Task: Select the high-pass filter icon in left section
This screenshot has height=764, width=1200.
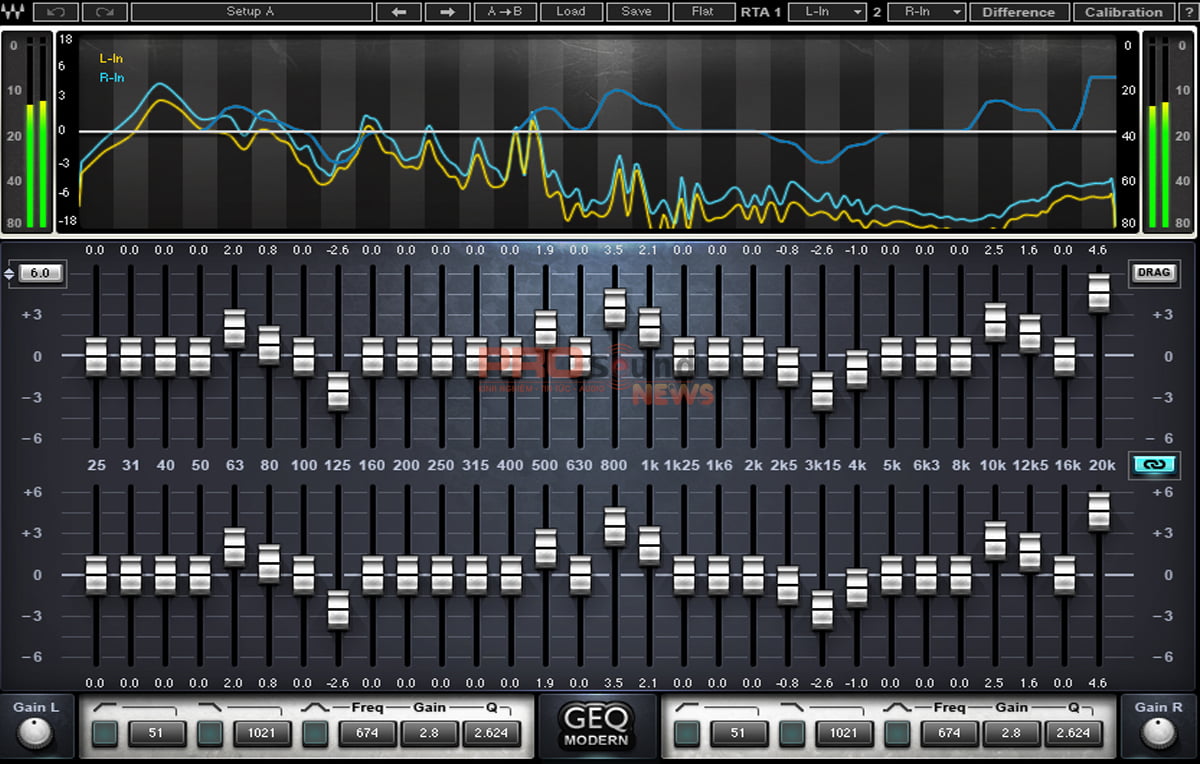Action: [x=107, y=707]
